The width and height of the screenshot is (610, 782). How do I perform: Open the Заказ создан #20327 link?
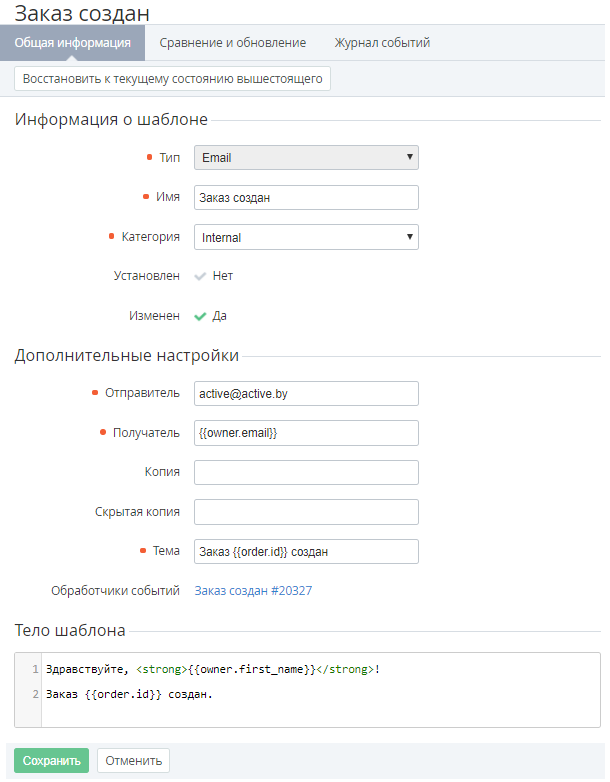click(x=253, y=591)
